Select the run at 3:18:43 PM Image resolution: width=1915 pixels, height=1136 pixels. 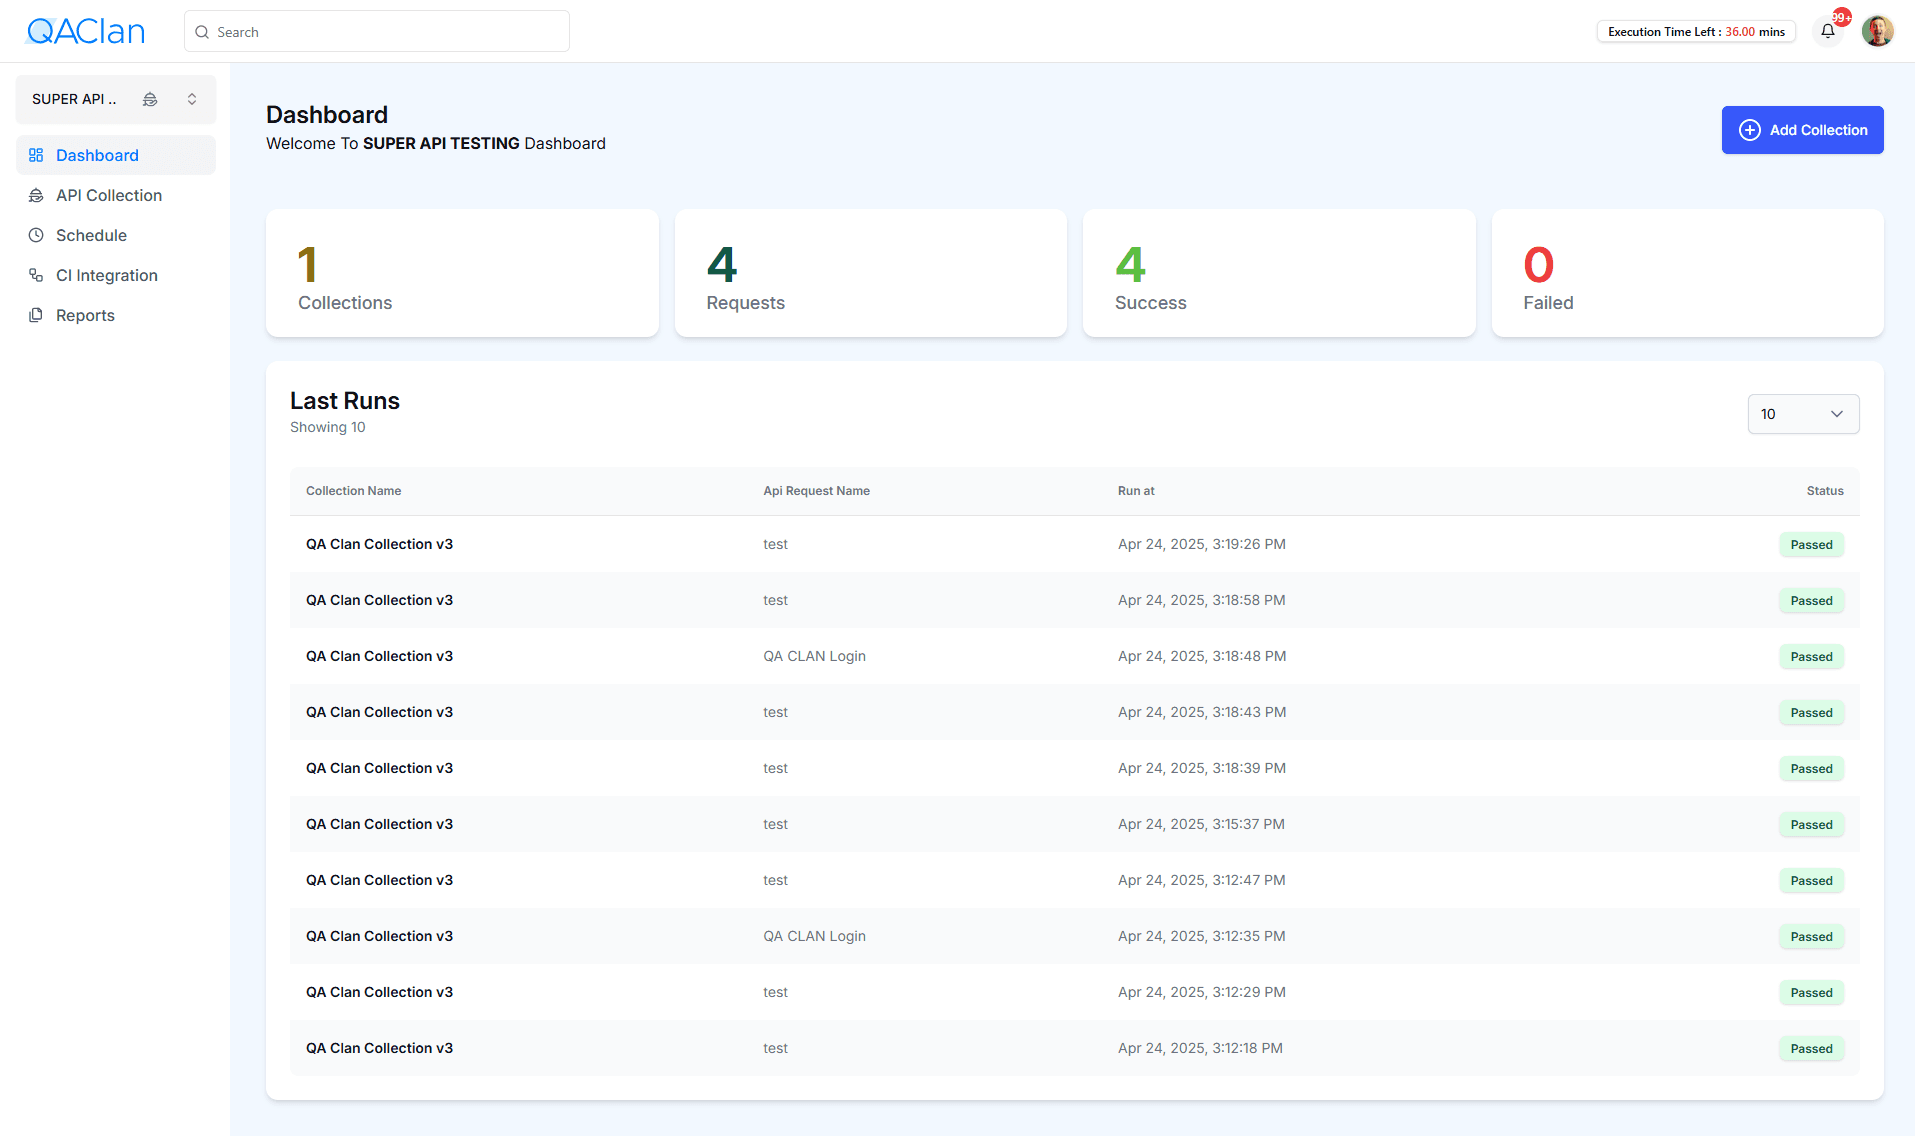click(1074, 712)
